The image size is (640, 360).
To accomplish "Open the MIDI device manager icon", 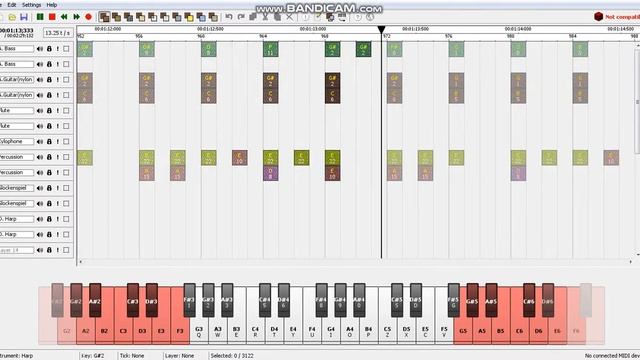I will (342, 17).
